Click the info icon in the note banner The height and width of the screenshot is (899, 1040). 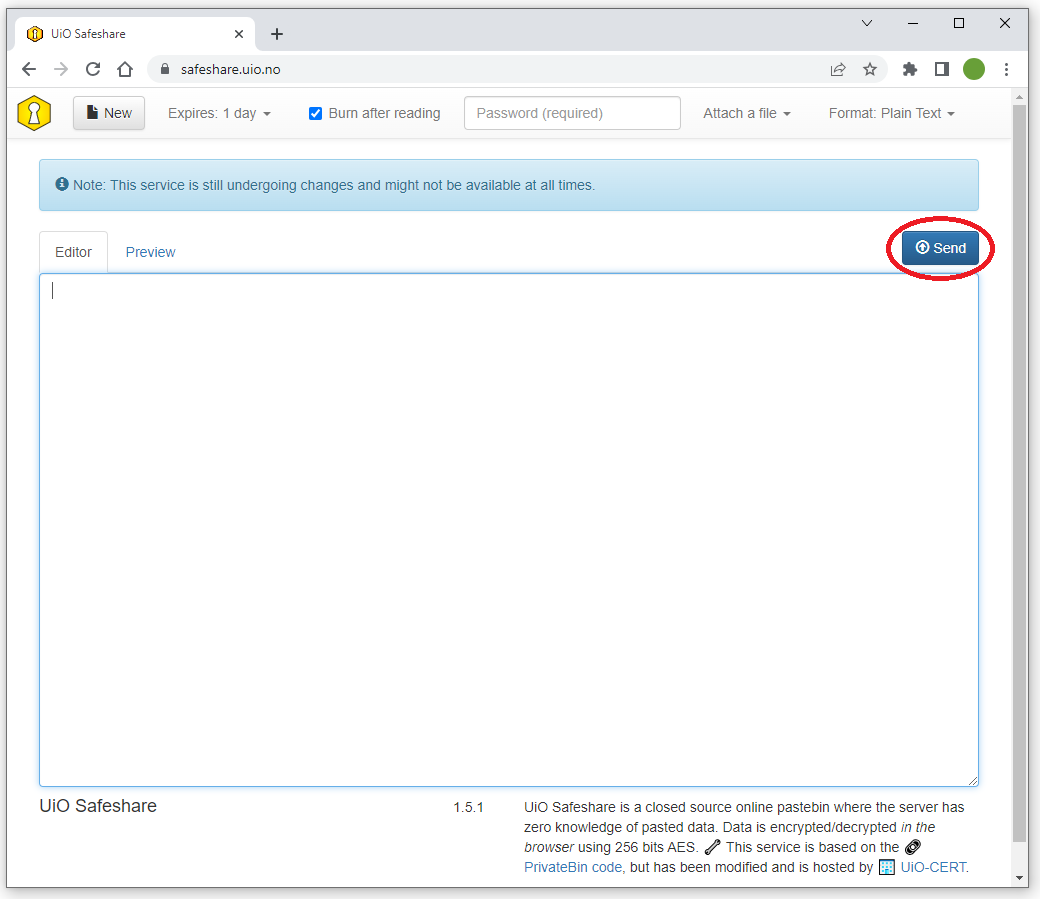[62, 184]
